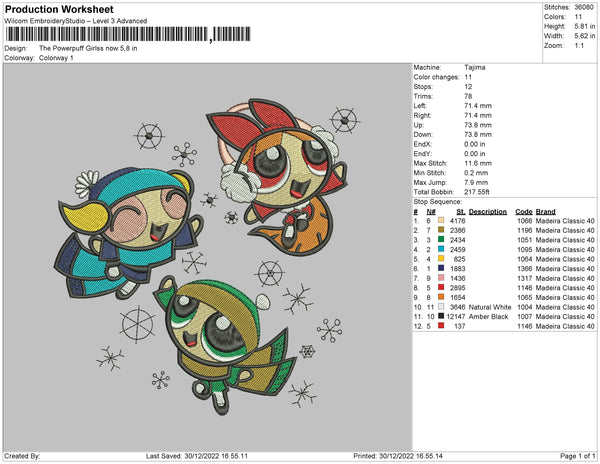Click 'Wilcom EmbroideryStudio – Level 3 Advanced' text

[x=76, y=21]
